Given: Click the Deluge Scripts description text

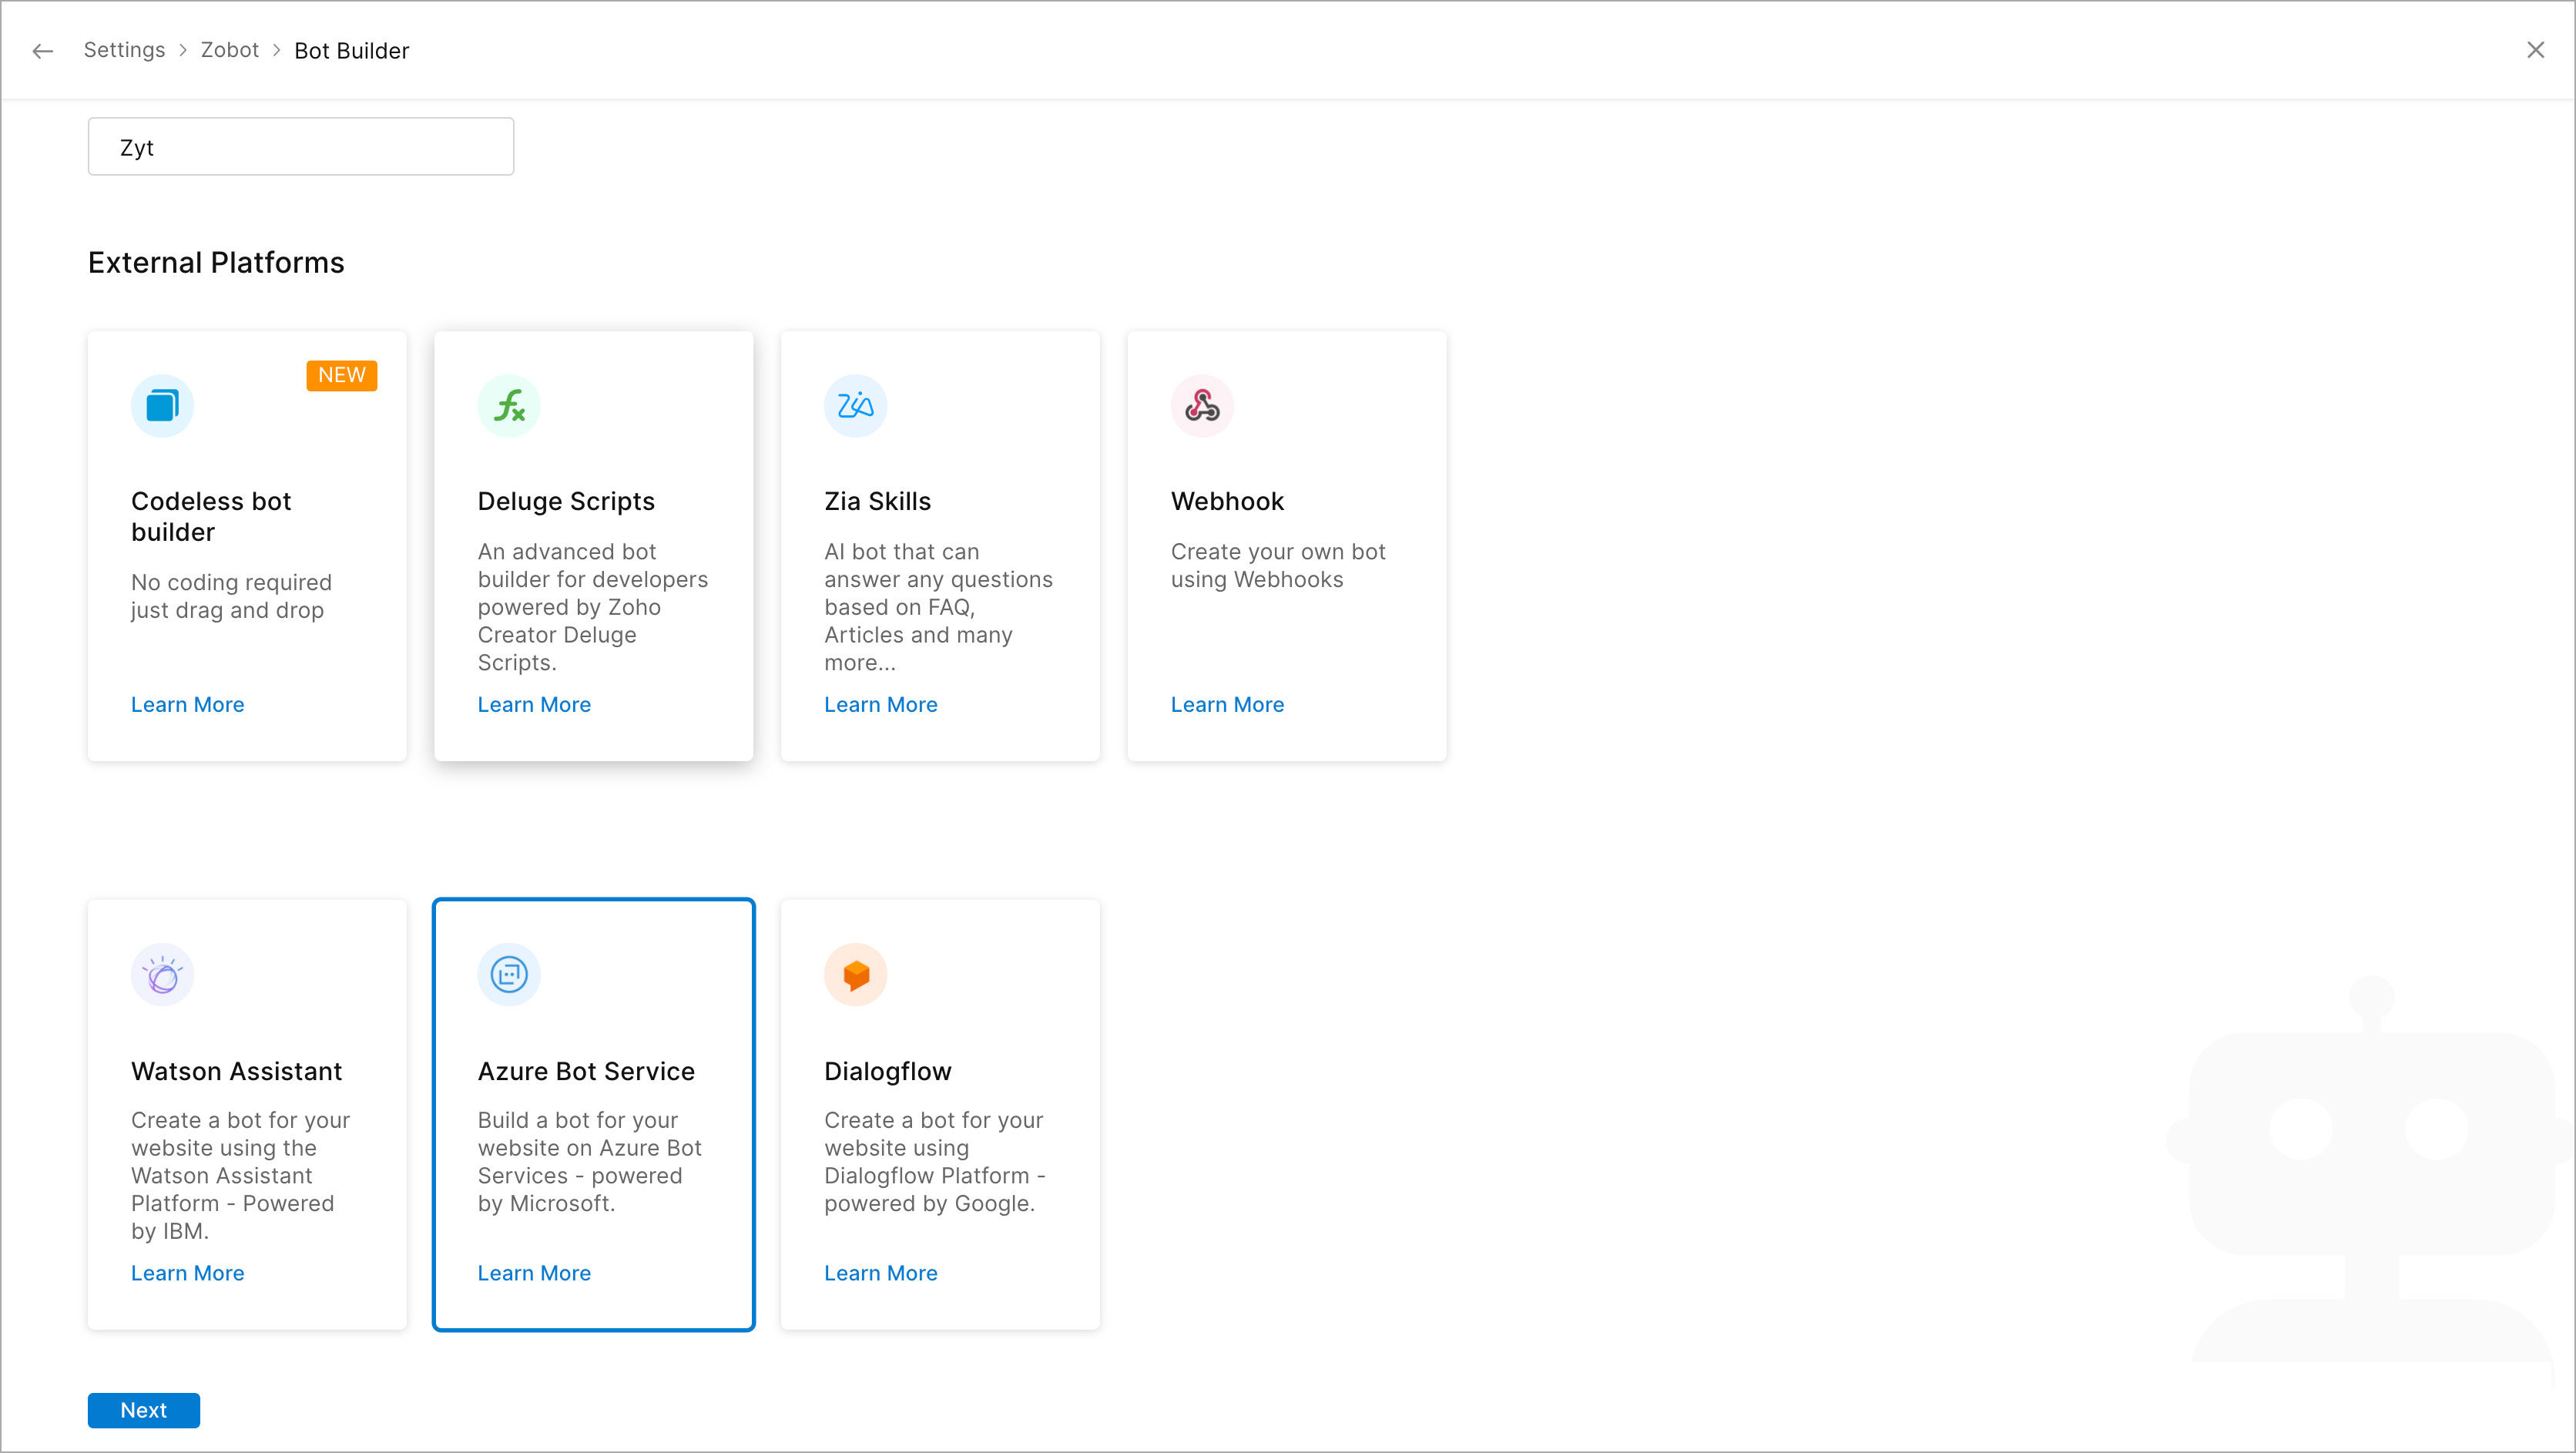Looking at the screenshot, I should tap(592, 607).
